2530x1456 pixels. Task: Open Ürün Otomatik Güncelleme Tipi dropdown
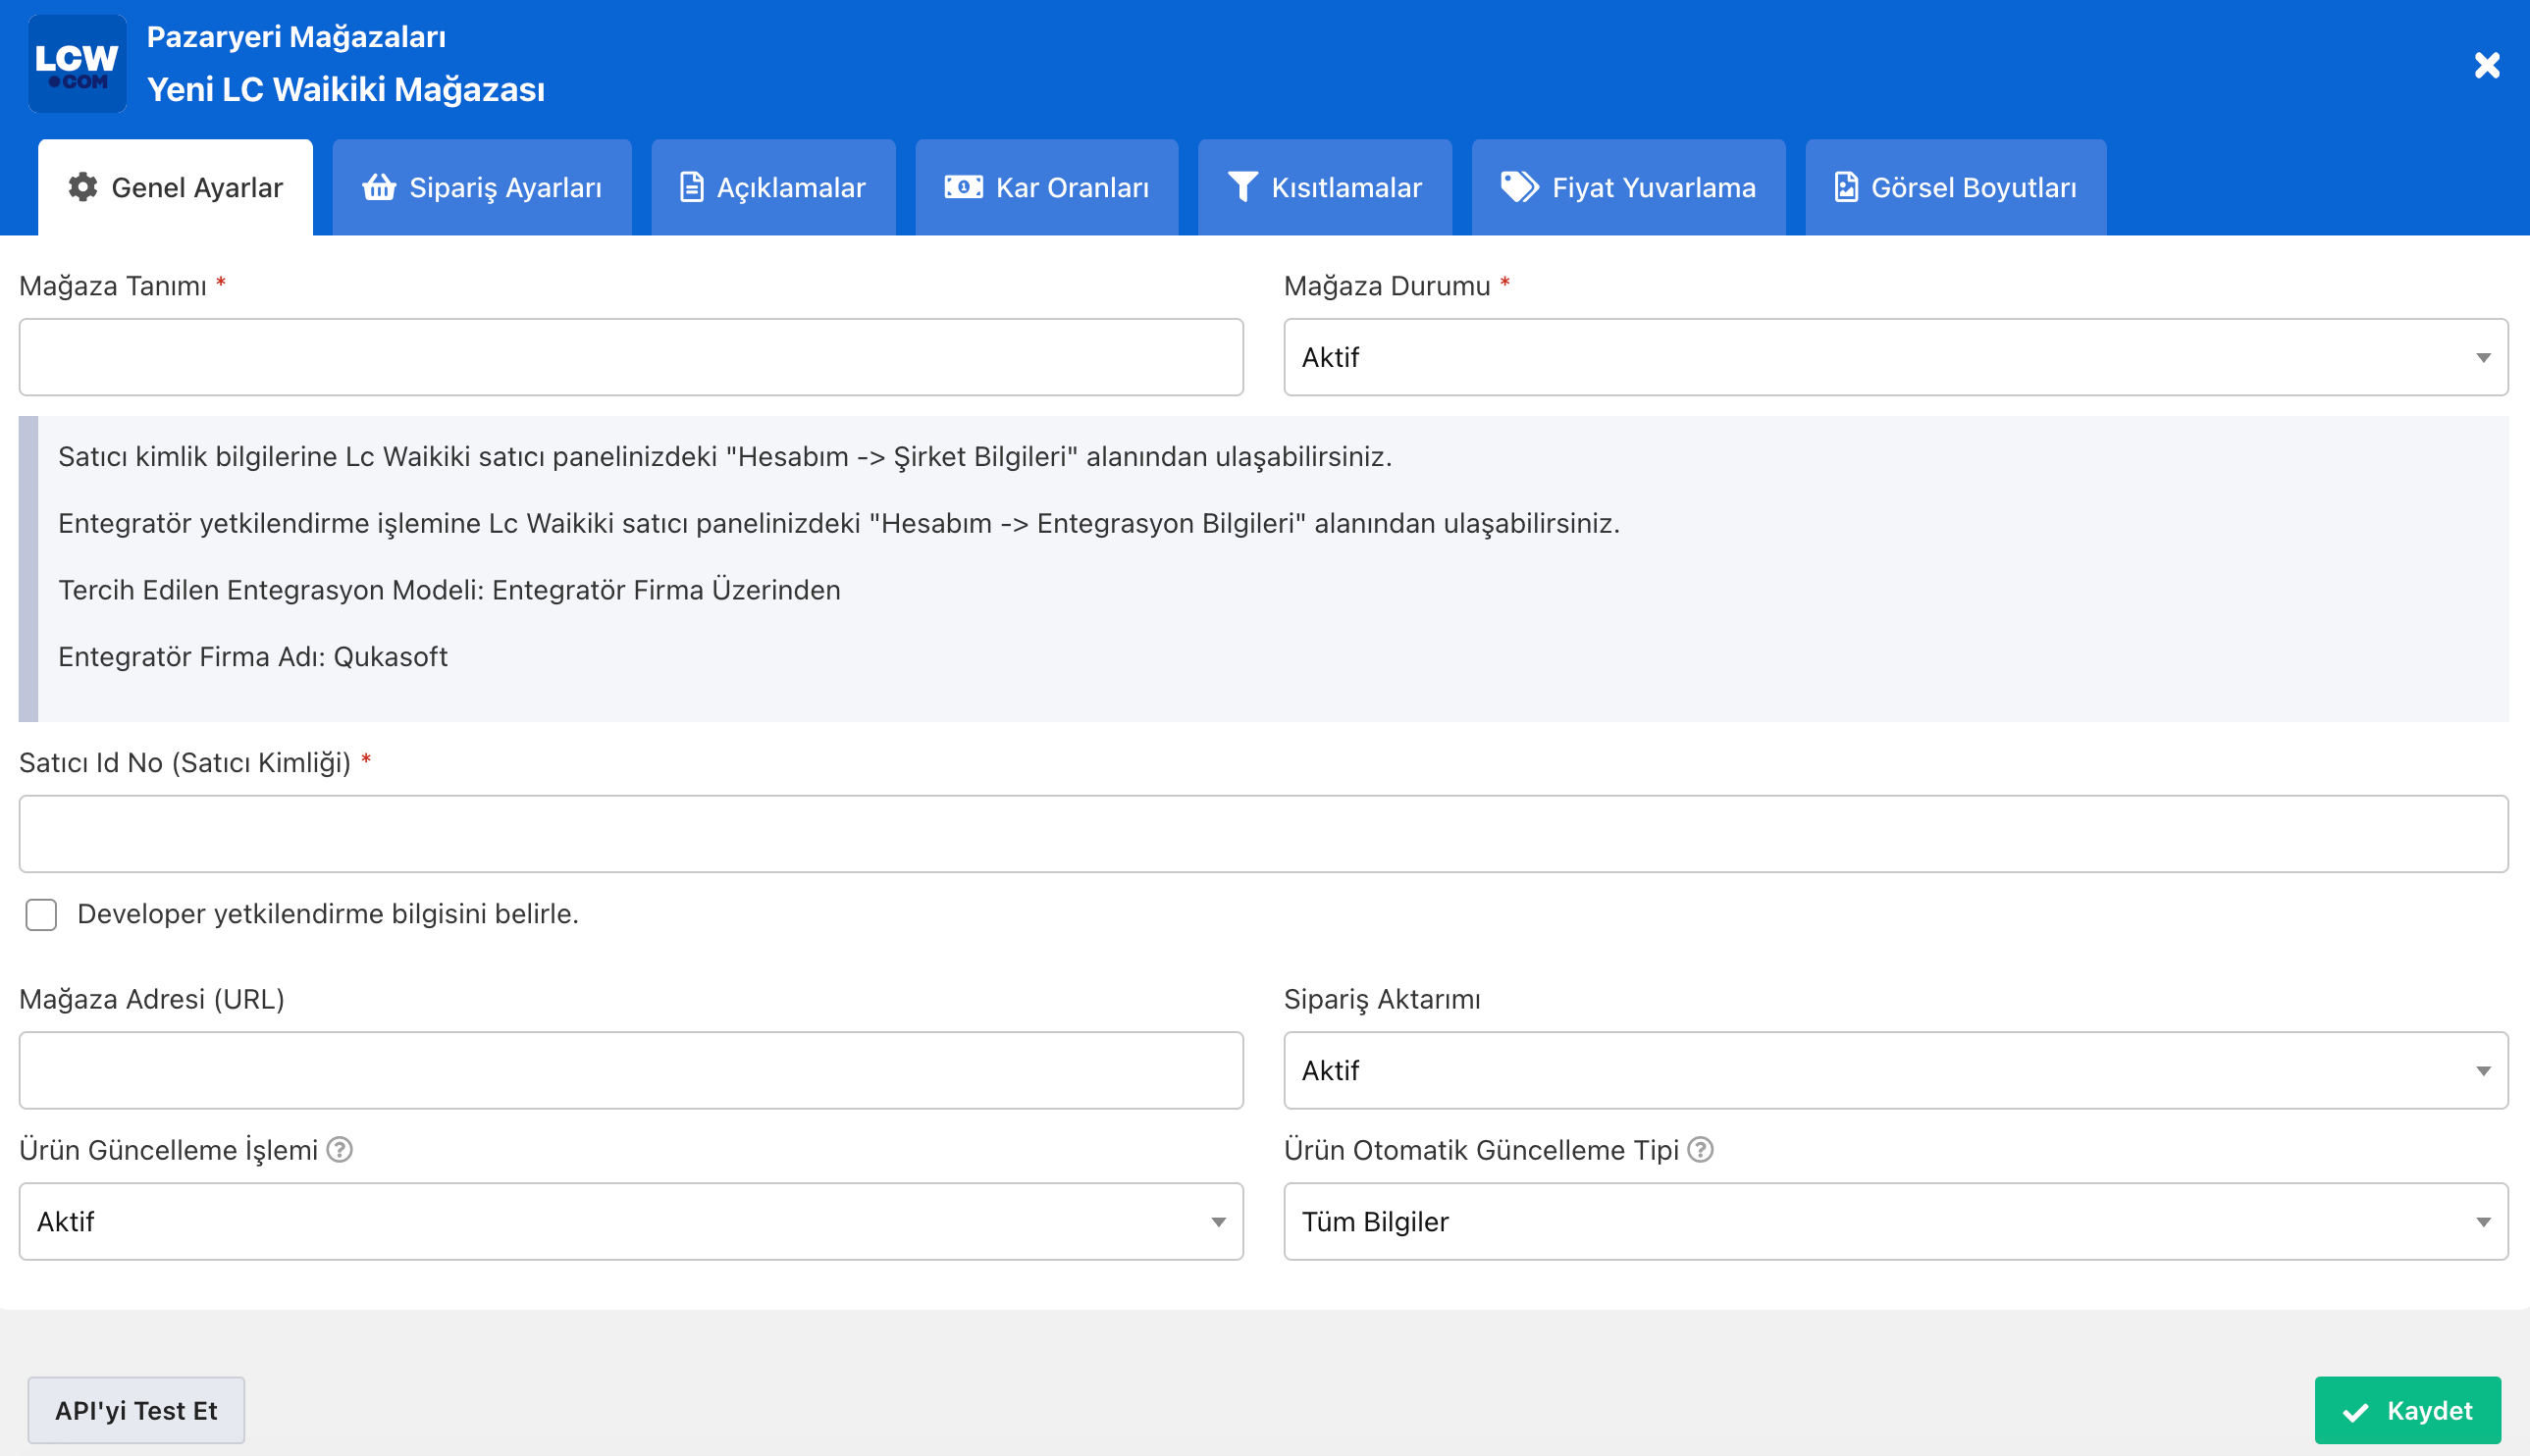pyautogui.click(x=1895, y=1221)
